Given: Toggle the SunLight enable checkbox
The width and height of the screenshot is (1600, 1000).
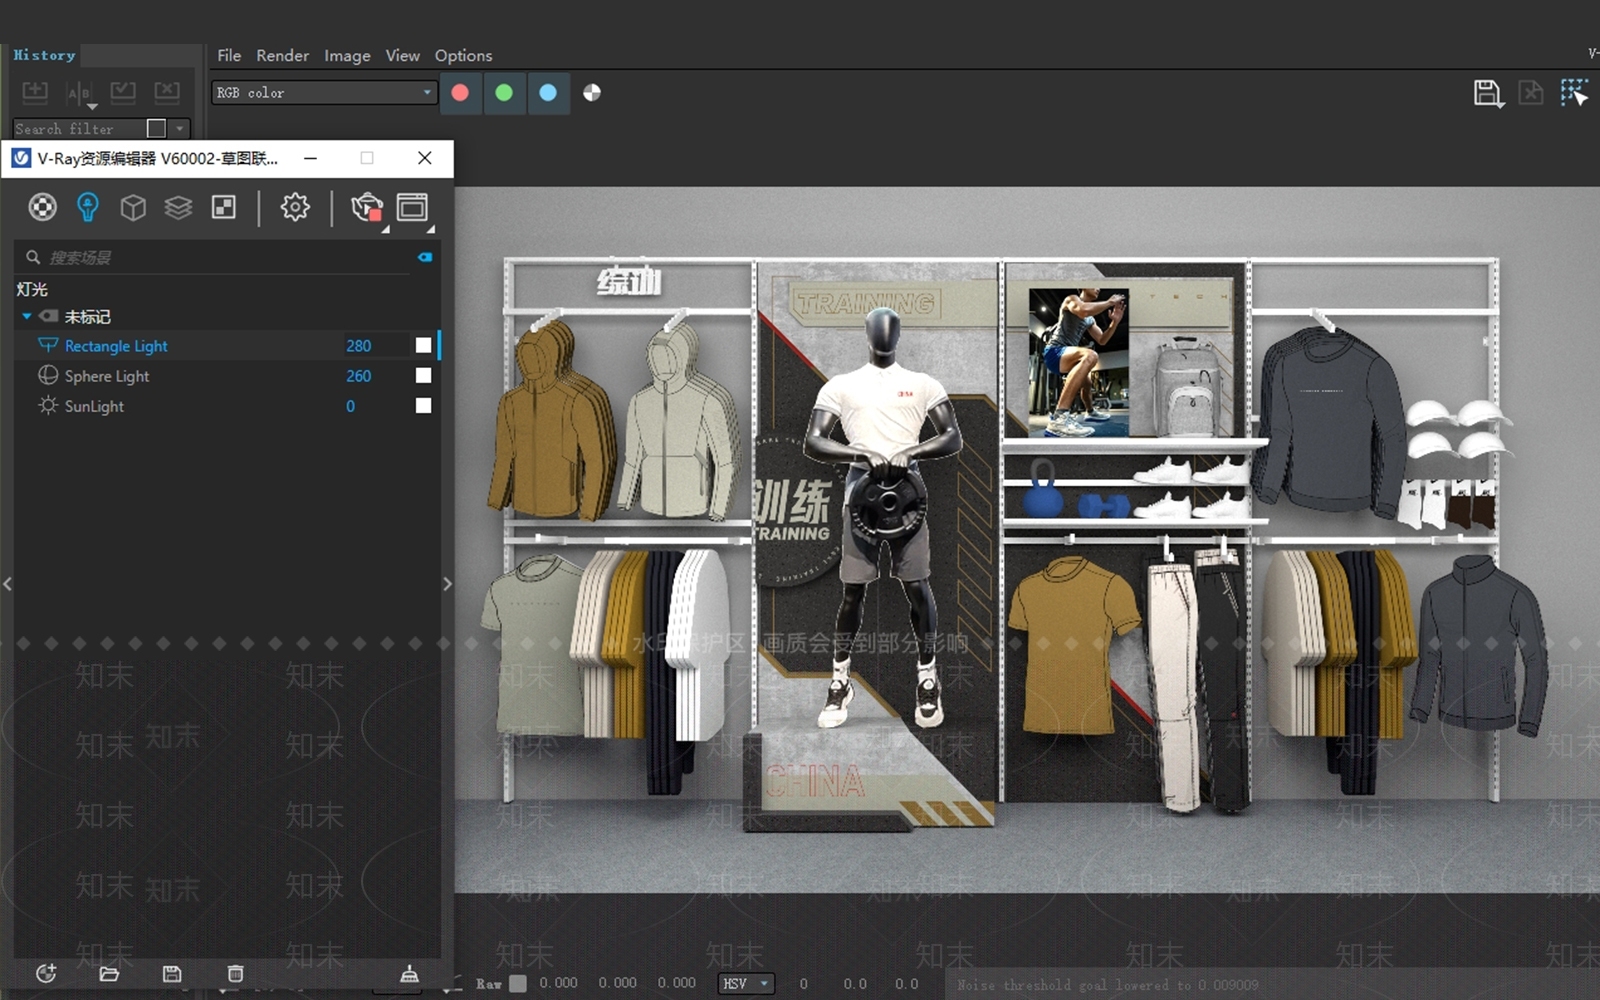Looking at the screenshot, I should (423, 405).
